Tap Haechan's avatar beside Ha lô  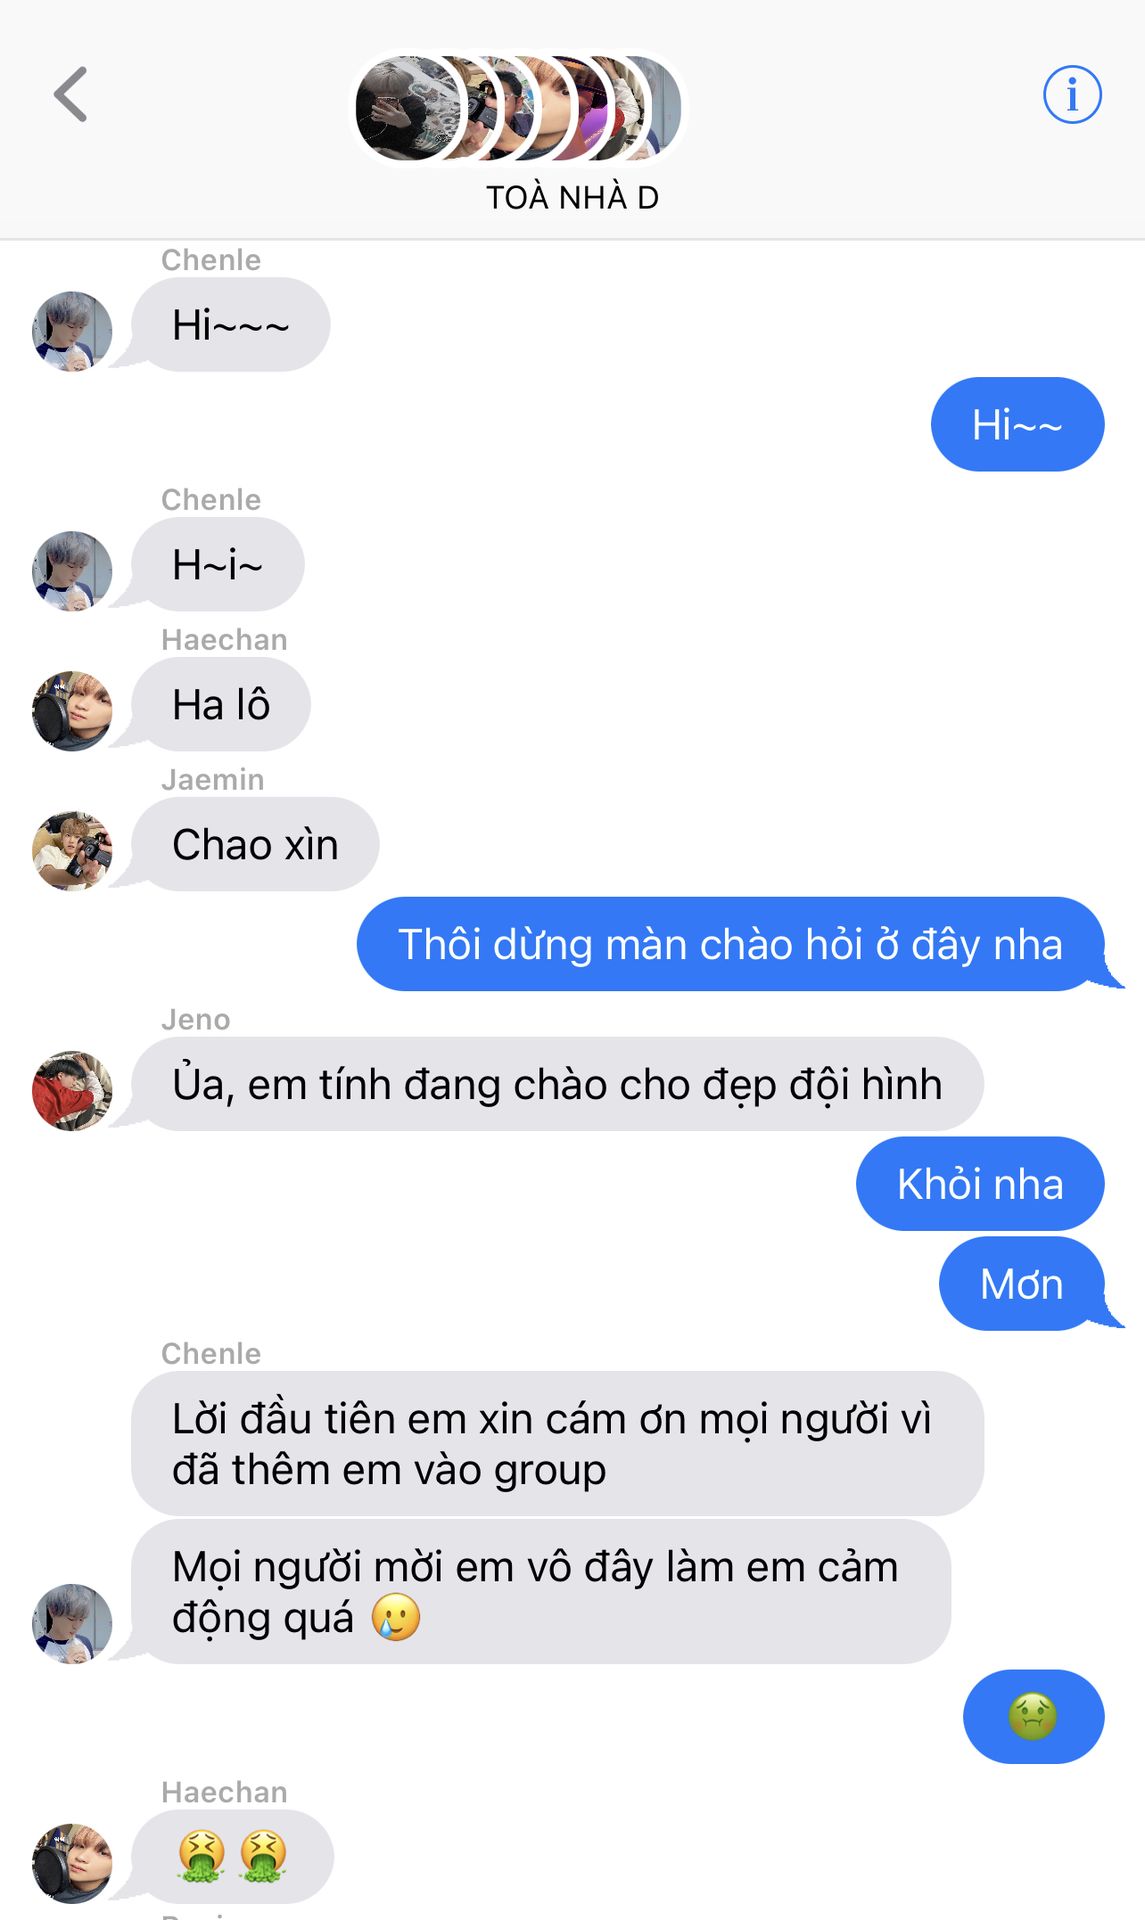point(72,711)
